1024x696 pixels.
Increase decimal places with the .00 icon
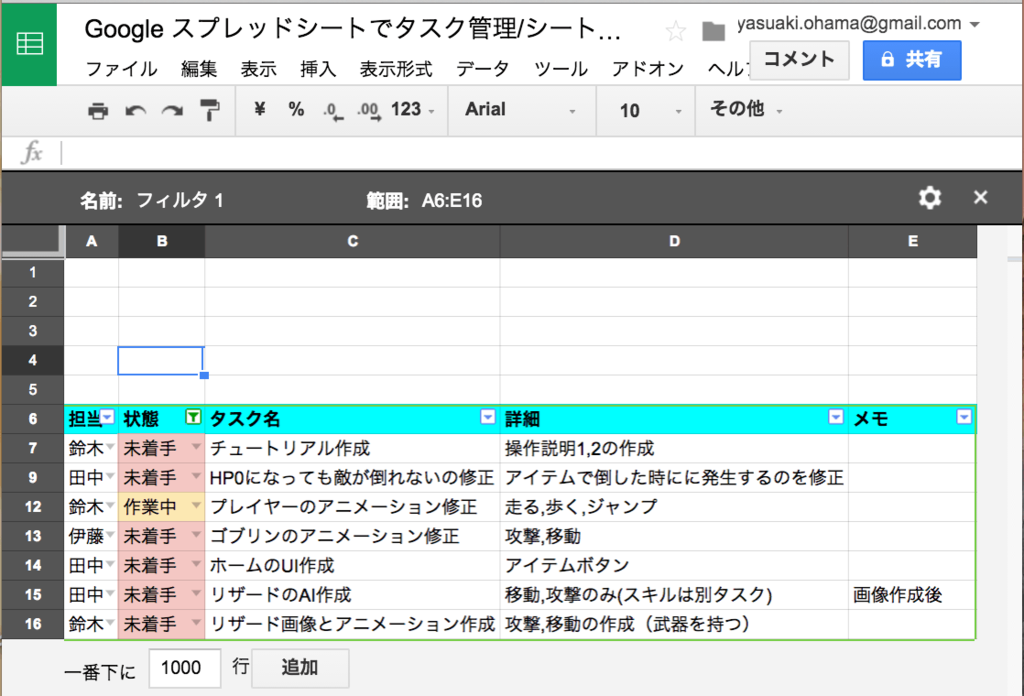[366, 110]
